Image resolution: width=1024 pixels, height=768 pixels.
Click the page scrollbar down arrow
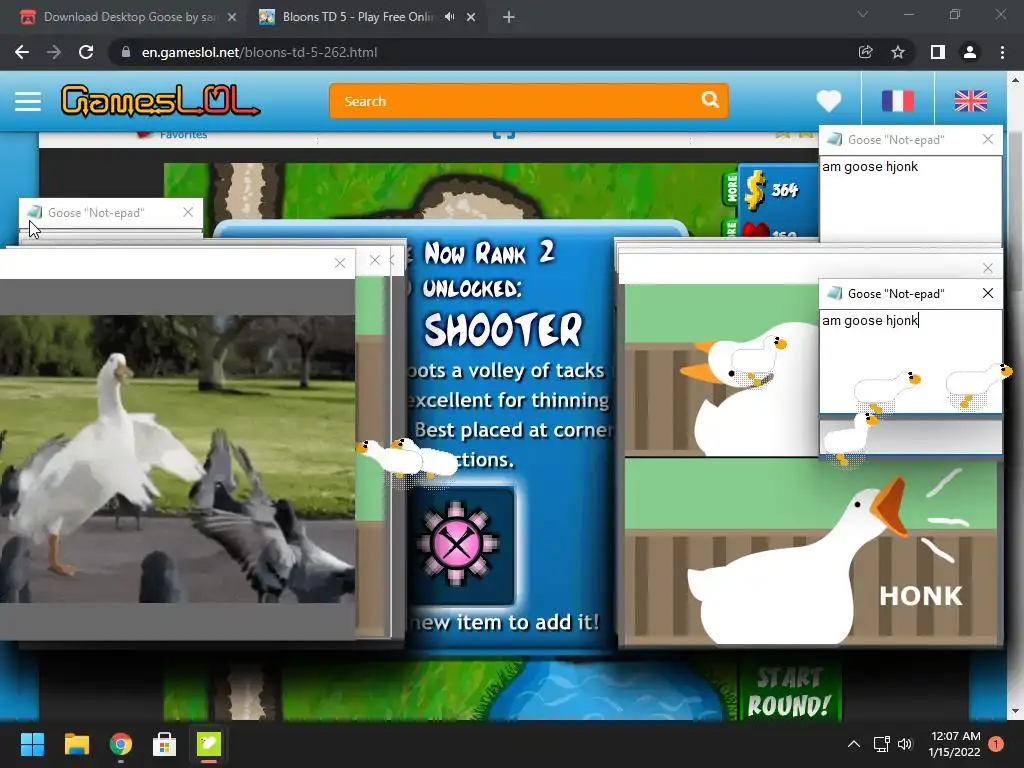coord(1015,712)
